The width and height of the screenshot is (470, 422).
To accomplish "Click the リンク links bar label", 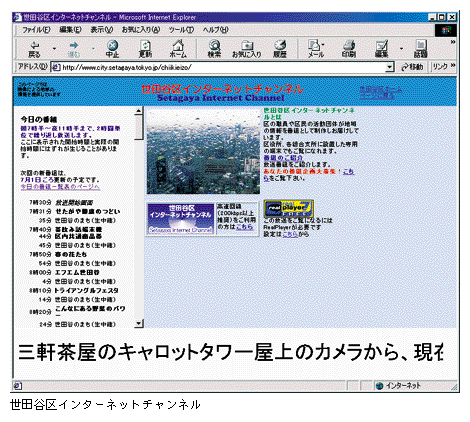I will 440,67.
